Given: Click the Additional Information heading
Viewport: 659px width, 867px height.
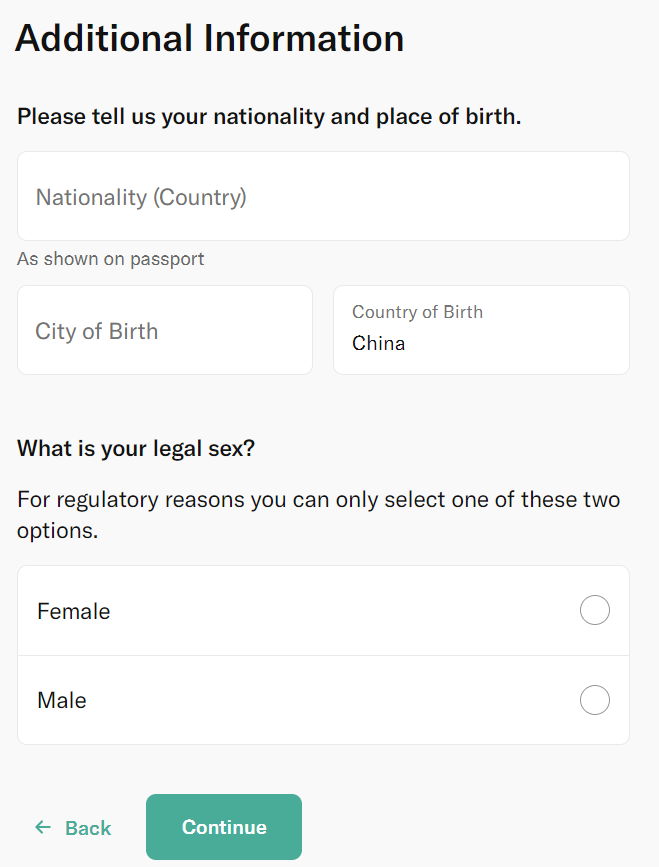Looking at the screenshot, I should (210, 38).
